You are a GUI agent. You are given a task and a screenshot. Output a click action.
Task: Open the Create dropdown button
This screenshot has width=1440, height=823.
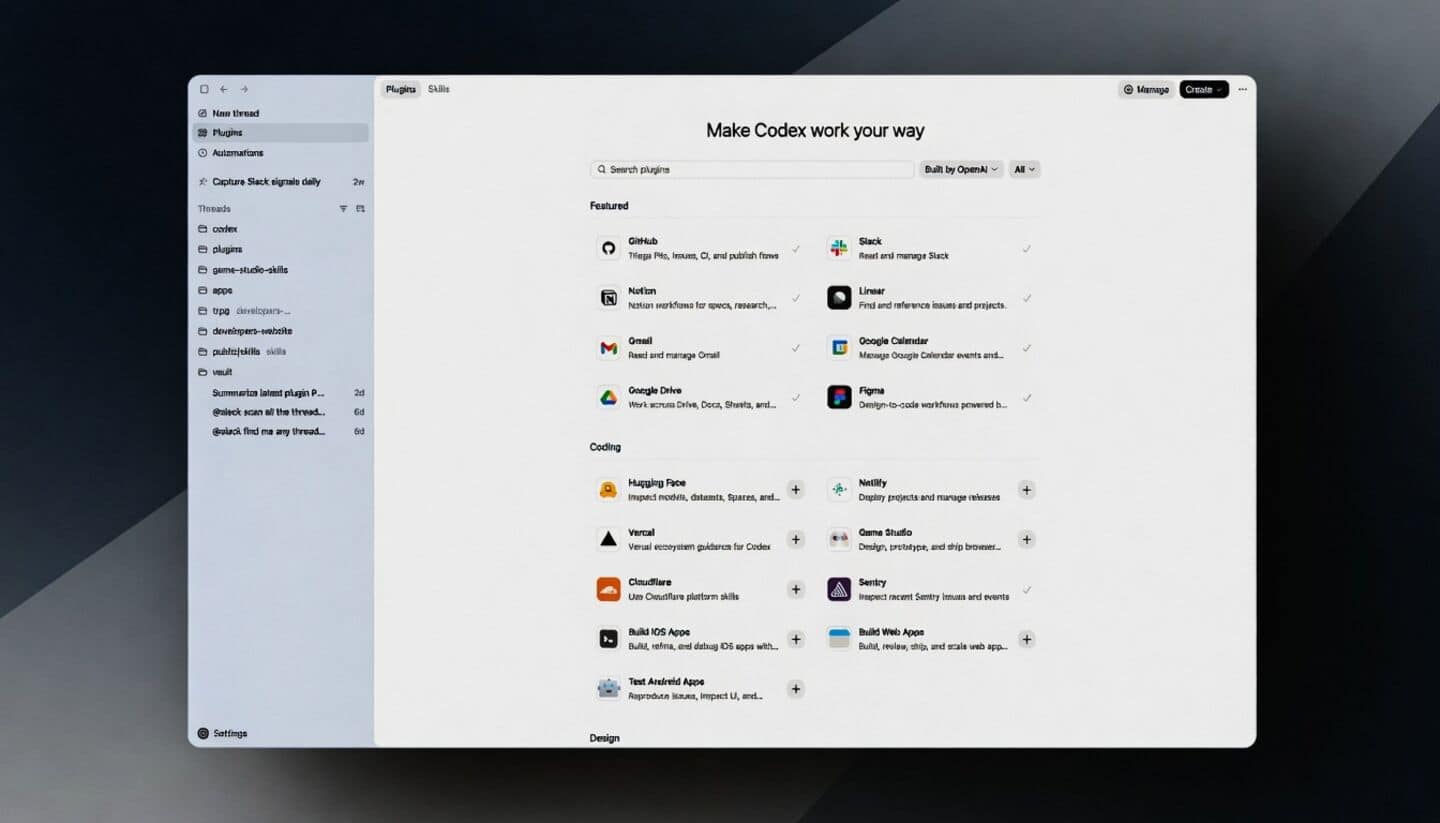1204,89
